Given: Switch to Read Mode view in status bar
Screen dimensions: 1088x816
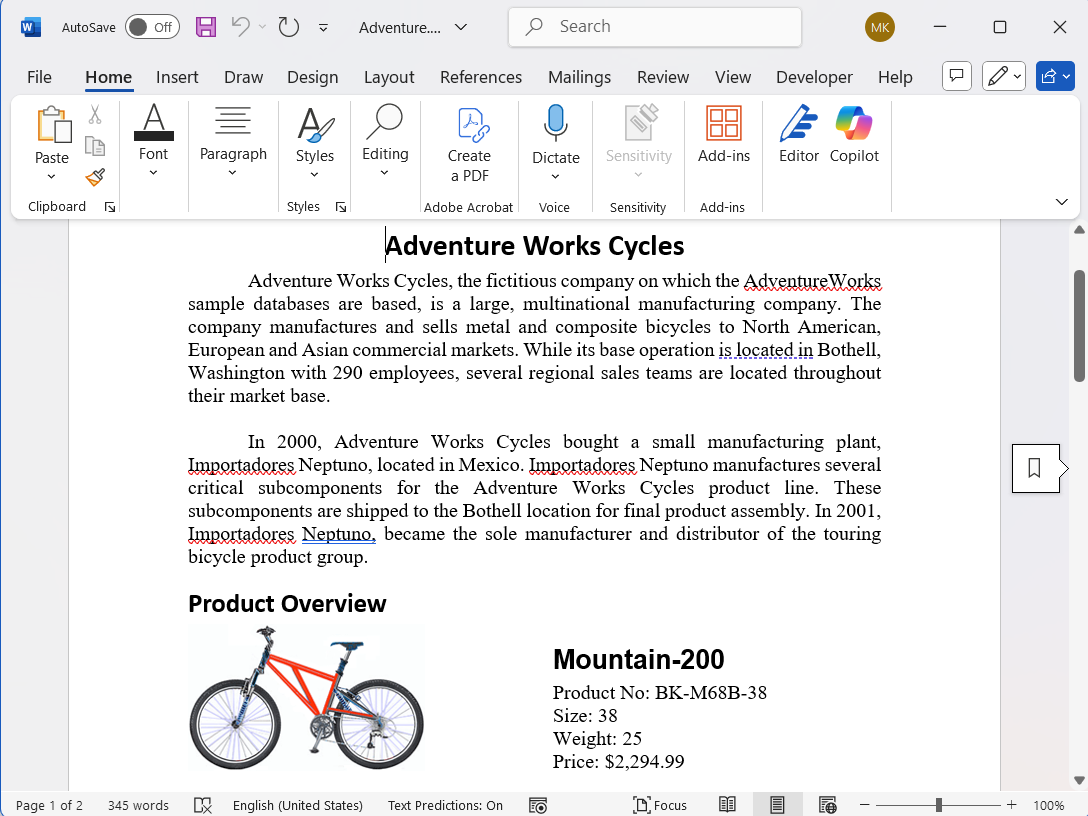Looking at the screenshot, I should (x=727, y=805).
